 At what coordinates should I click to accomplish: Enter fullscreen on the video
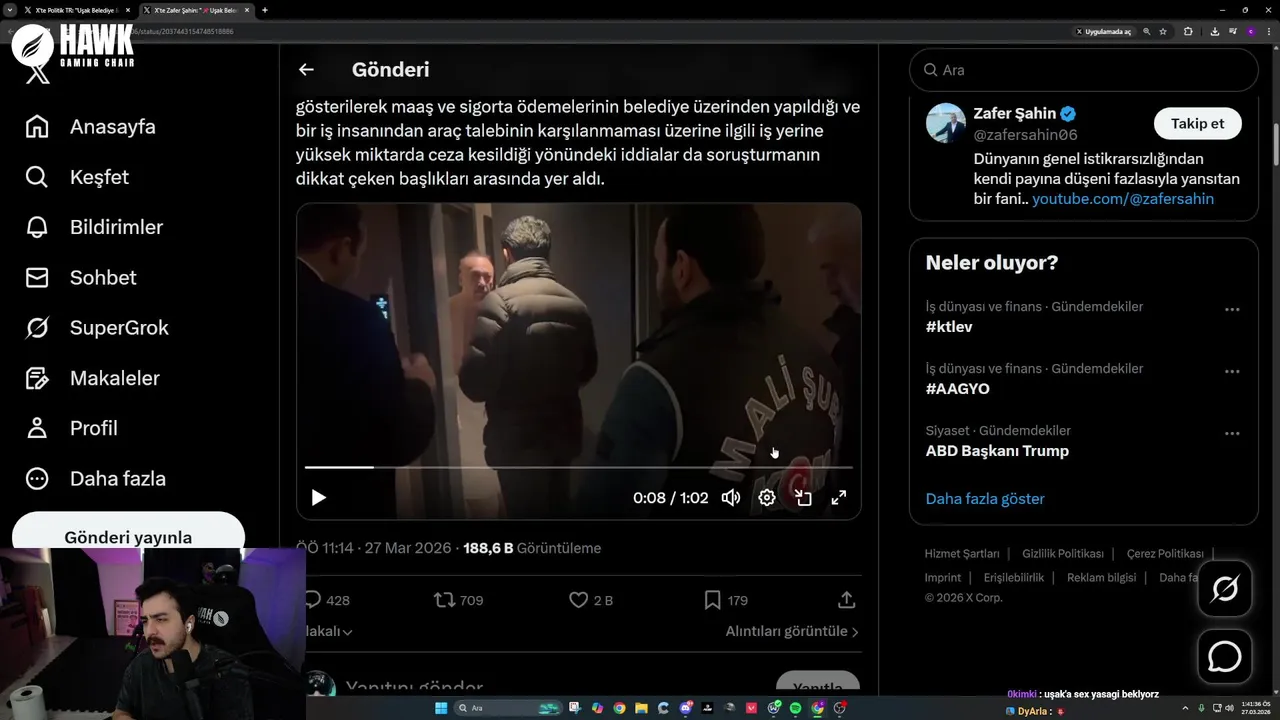839,497
